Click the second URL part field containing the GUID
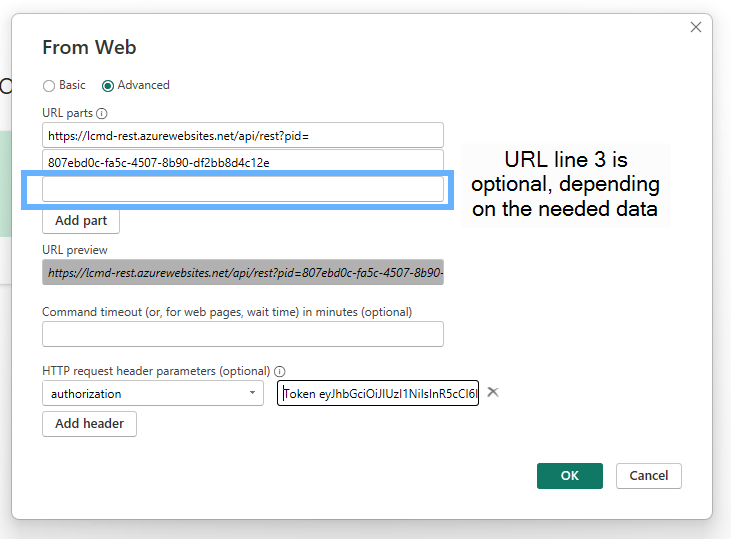The height and width of the screenshot is (539, 731). pos(243,162)
